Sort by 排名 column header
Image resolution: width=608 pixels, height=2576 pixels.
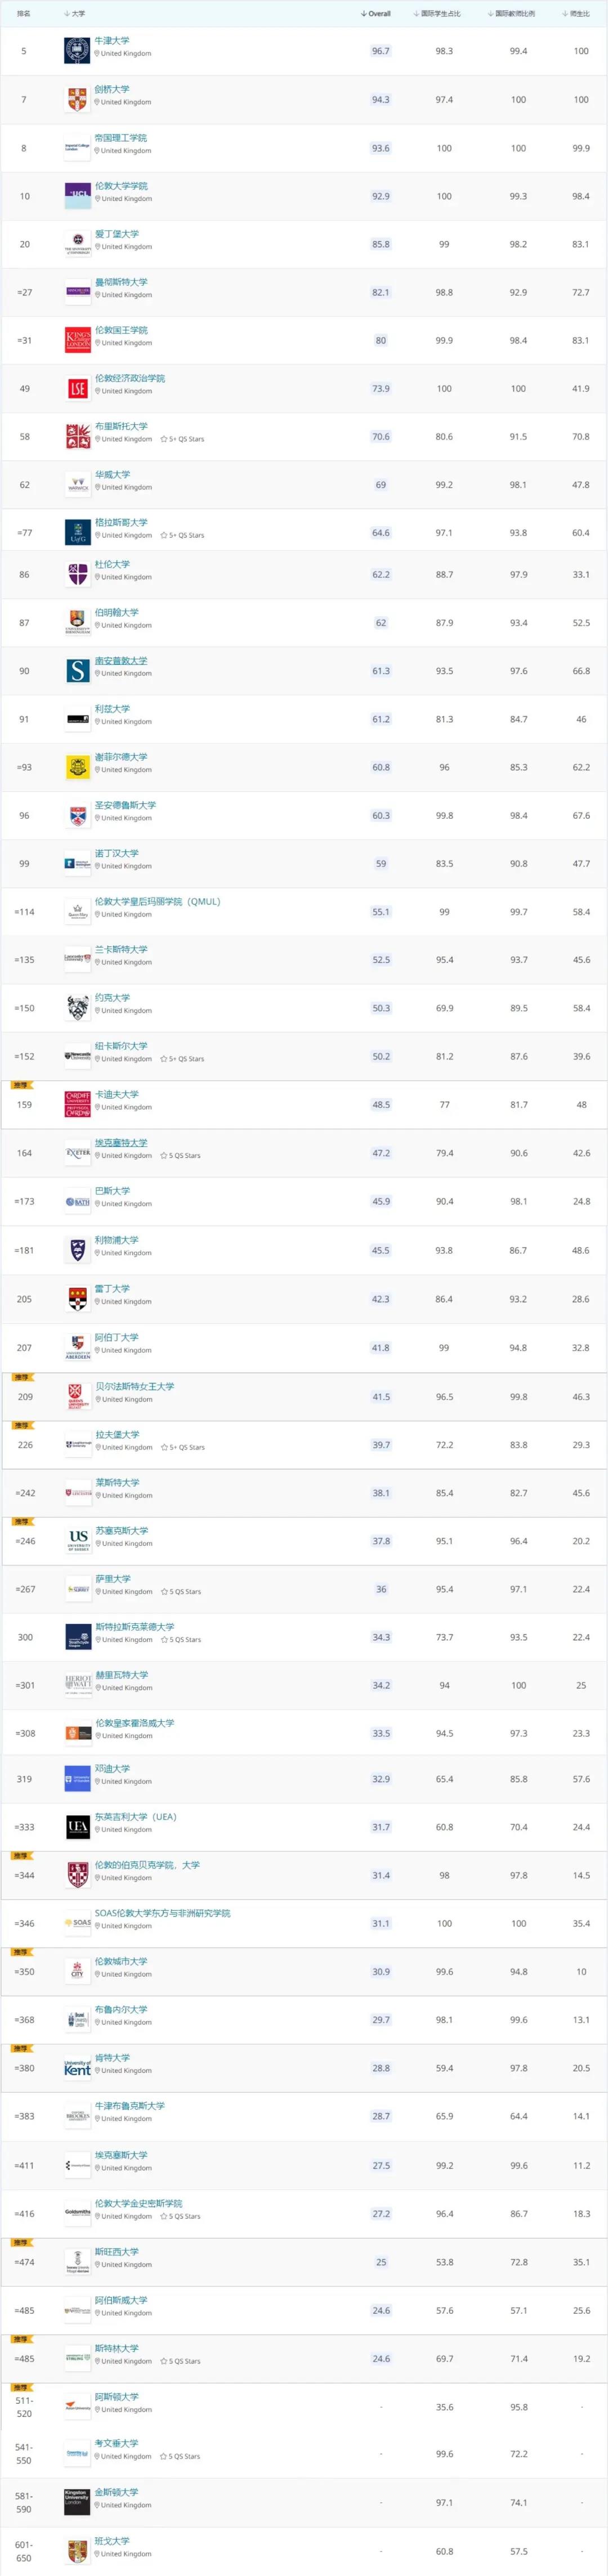[x=23, y=14]
